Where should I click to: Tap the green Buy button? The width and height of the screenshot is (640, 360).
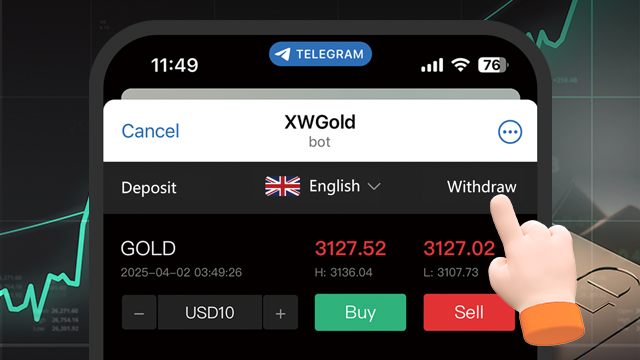[x=360, y=312]
